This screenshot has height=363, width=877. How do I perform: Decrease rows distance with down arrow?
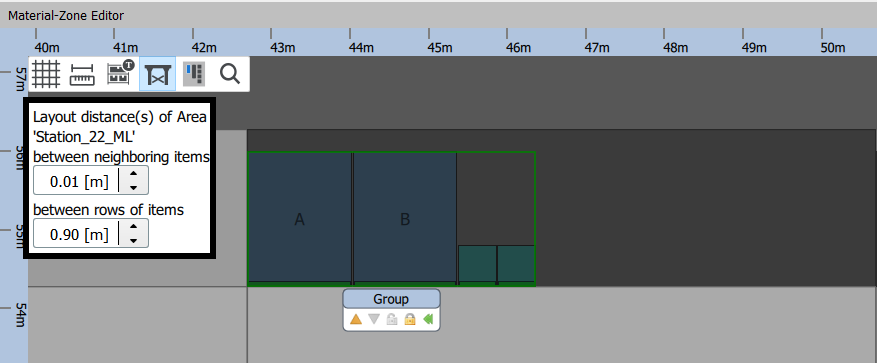[x=134, y=241]
